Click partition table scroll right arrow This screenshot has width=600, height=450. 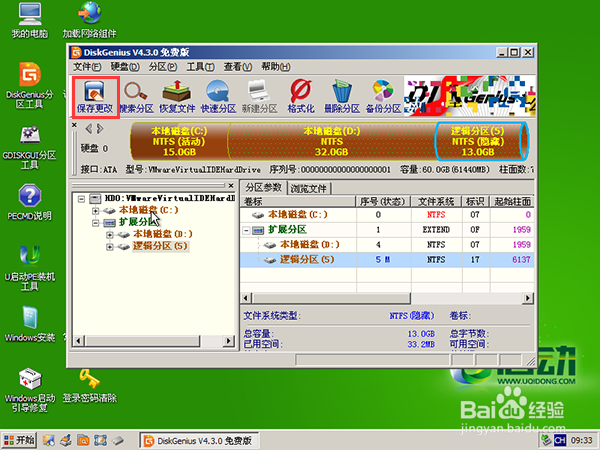pos(528,298)
